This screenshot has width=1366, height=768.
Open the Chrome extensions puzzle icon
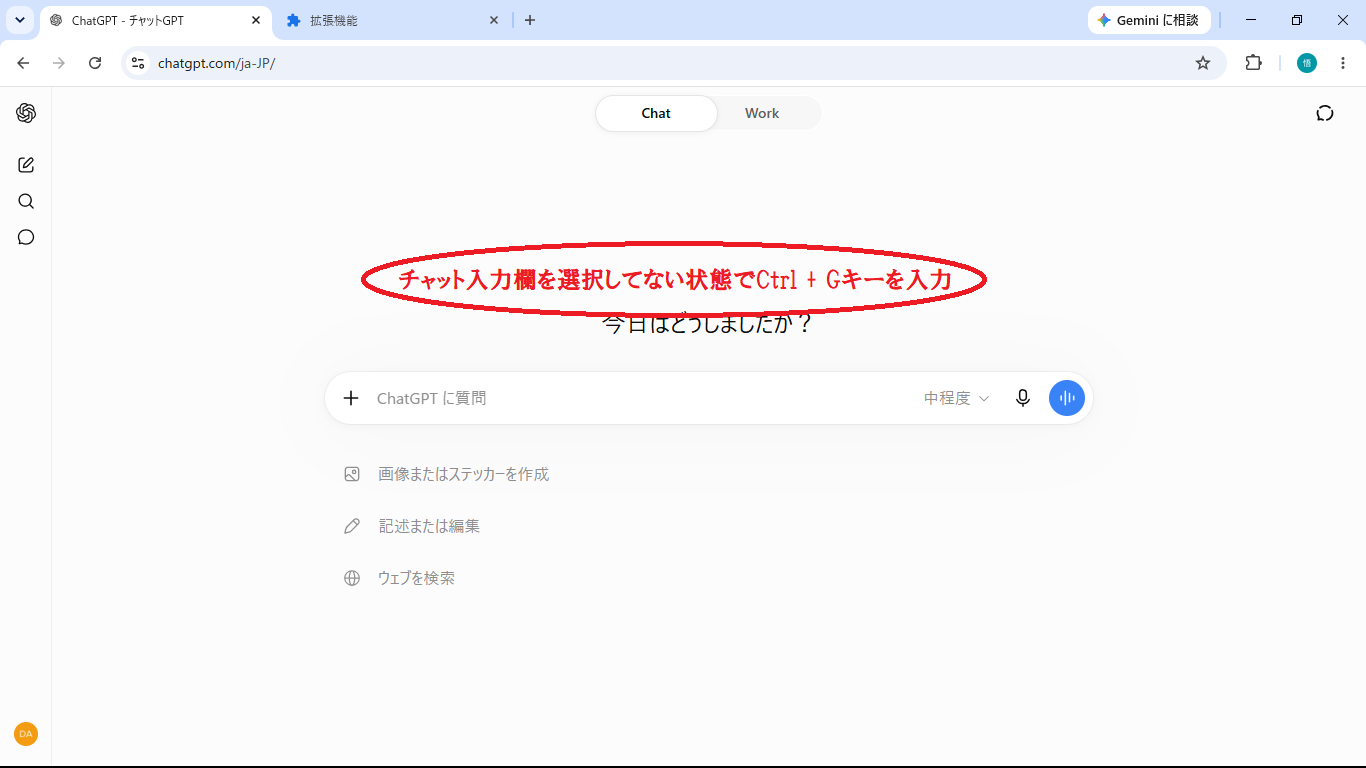point(1254,63)
